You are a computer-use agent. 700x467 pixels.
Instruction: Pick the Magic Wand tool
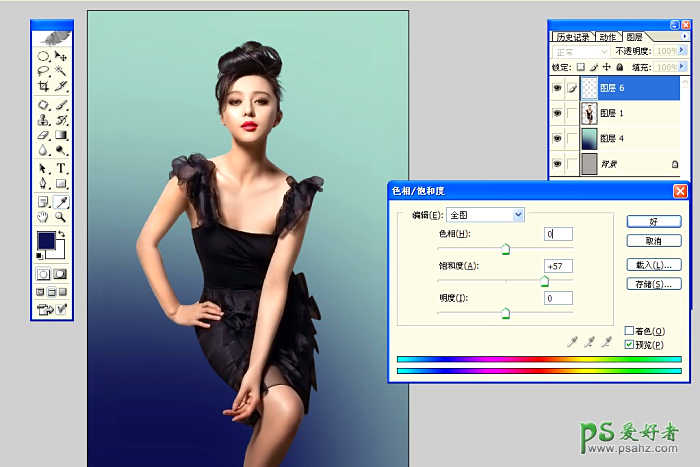coord(61,71)
